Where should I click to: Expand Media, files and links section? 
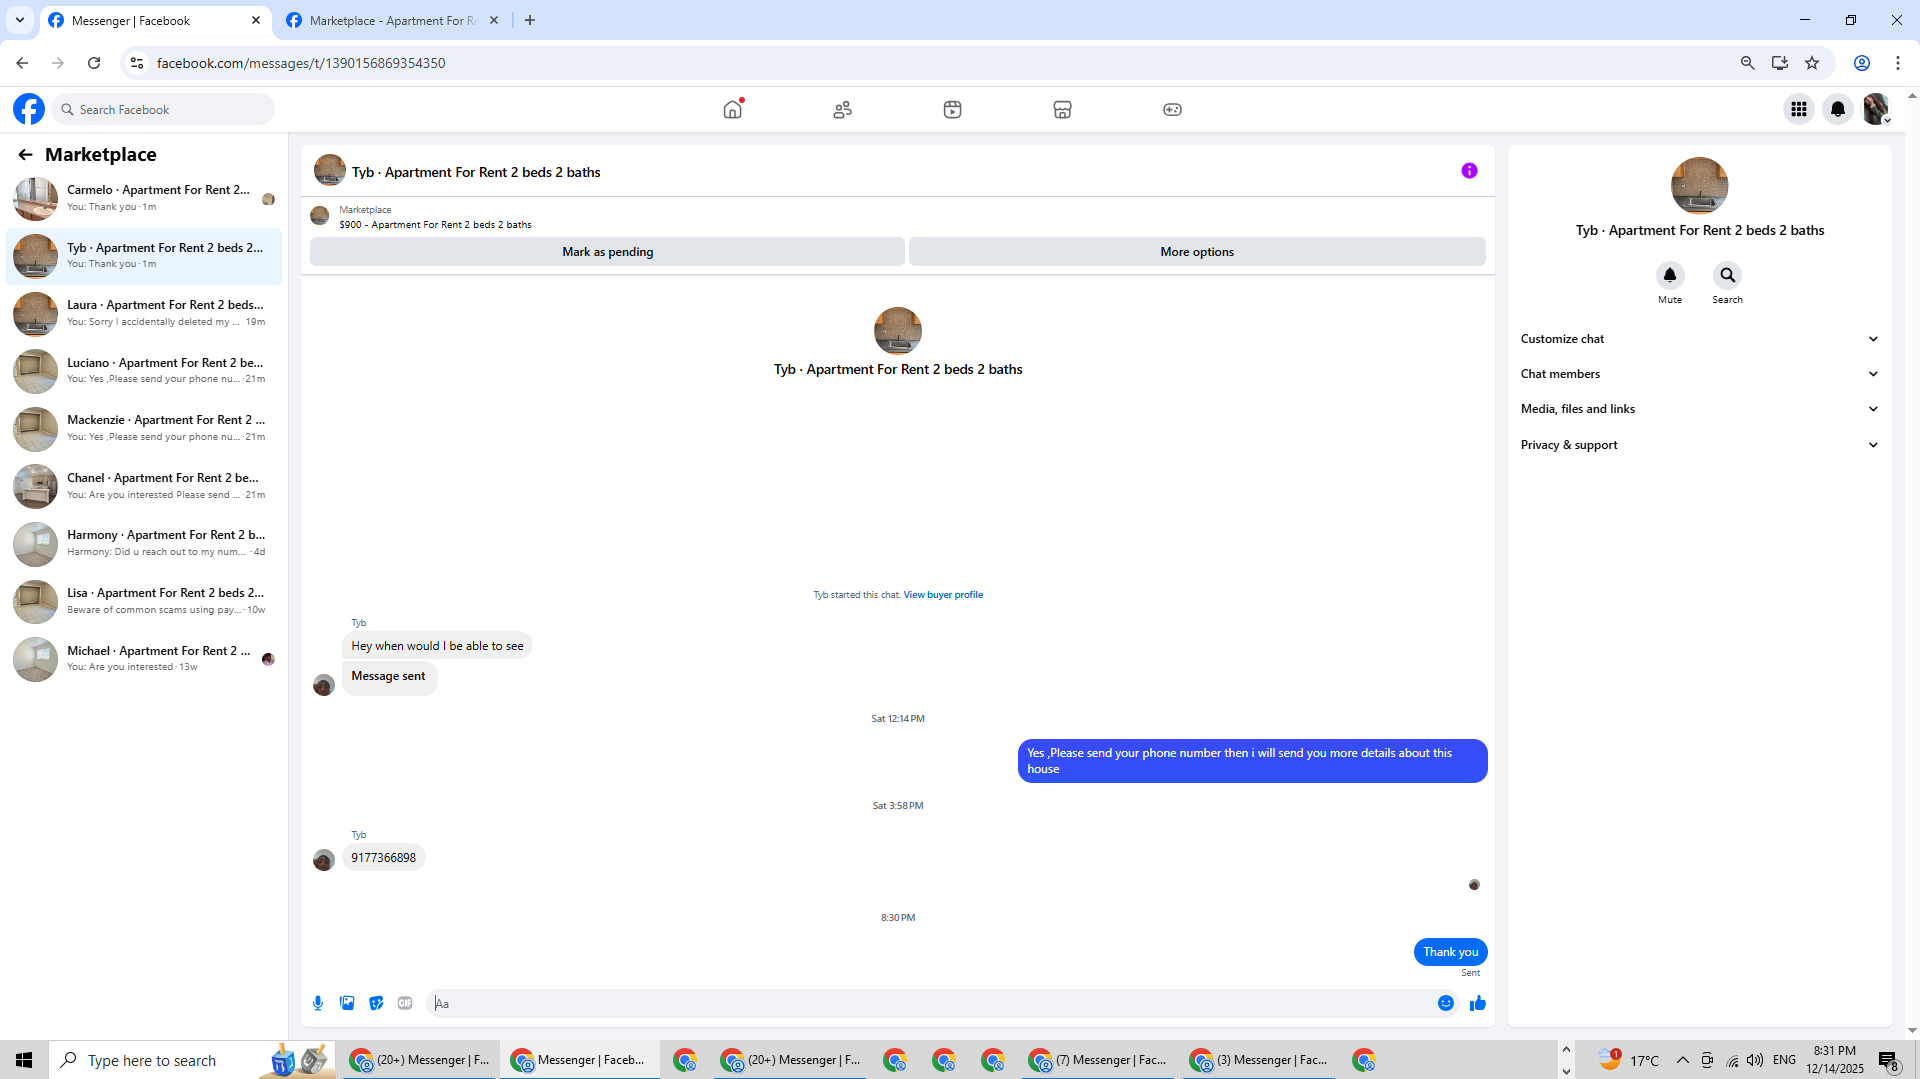click(x=1699, y=409)
